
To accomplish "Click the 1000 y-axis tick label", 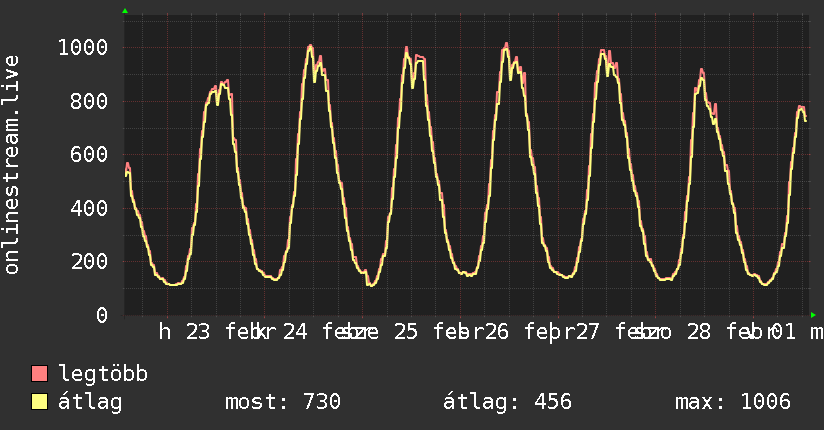I will pyautogui.click(x=82, y=48).
